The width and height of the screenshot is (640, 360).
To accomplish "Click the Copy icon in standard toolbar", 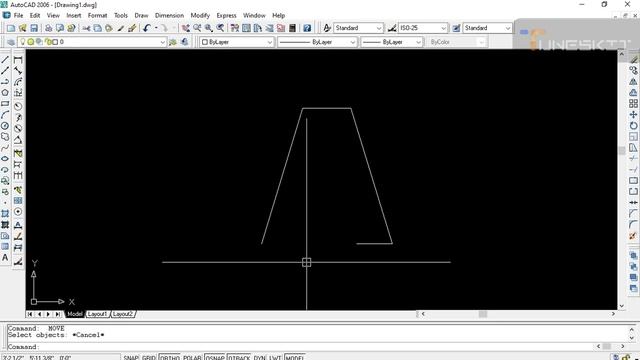I will [x=98, y=28].
